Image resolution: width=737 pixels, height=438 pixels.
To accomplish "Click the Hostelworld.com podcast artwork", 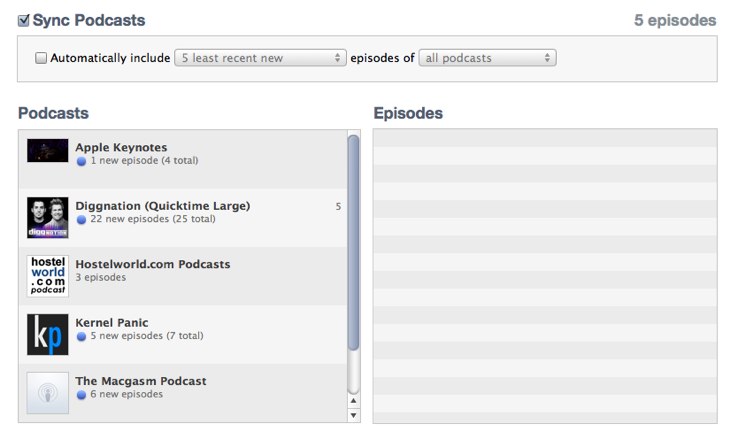I will 47,276.
